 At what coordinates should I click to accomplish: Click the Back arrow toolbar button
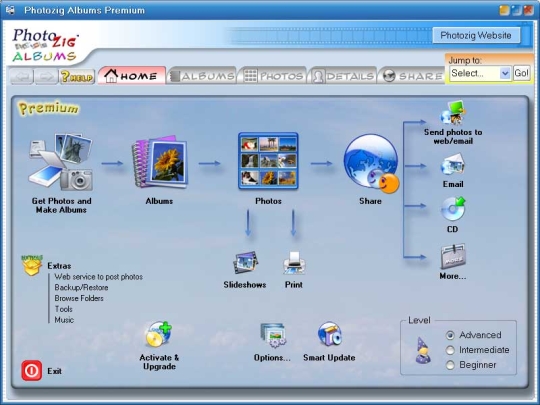pos(22,76)
